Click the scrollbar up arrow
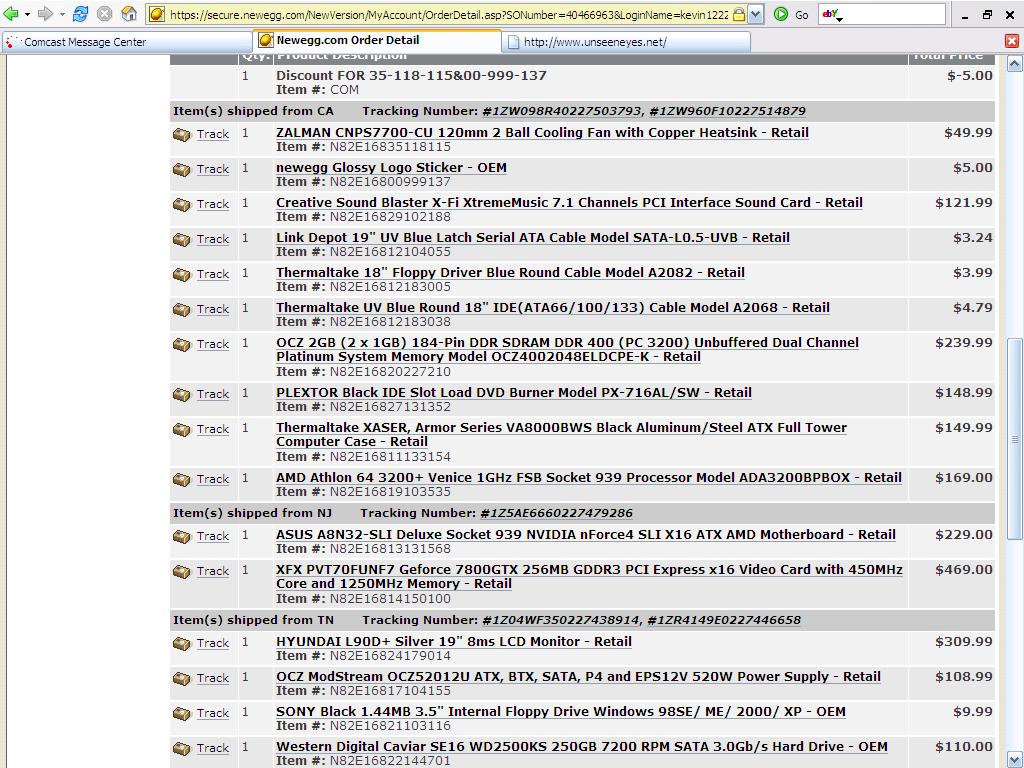1024x768 pixels. click(x=1014, y=64)
